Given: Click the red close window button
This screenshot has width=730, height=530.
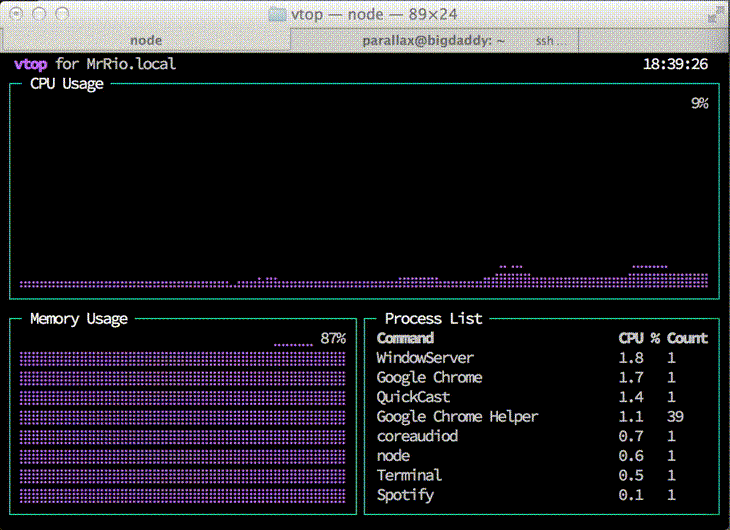Looking at the screenshot, I should pyautogui.click(x=16, y=14).
